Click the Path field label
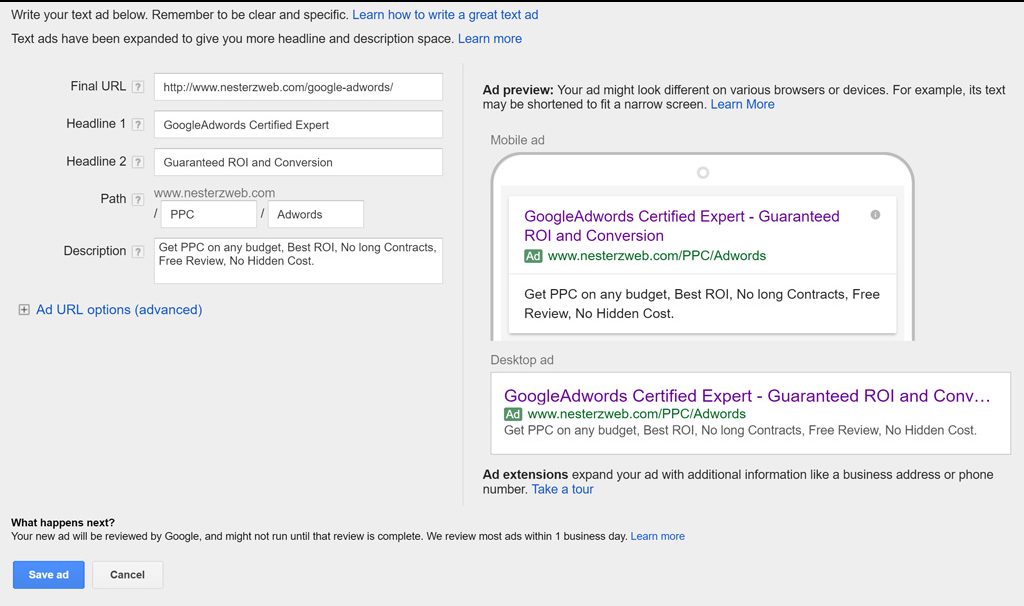This screenshot has width=1024, height=606. pyautogui.click(x=113, y=199)
